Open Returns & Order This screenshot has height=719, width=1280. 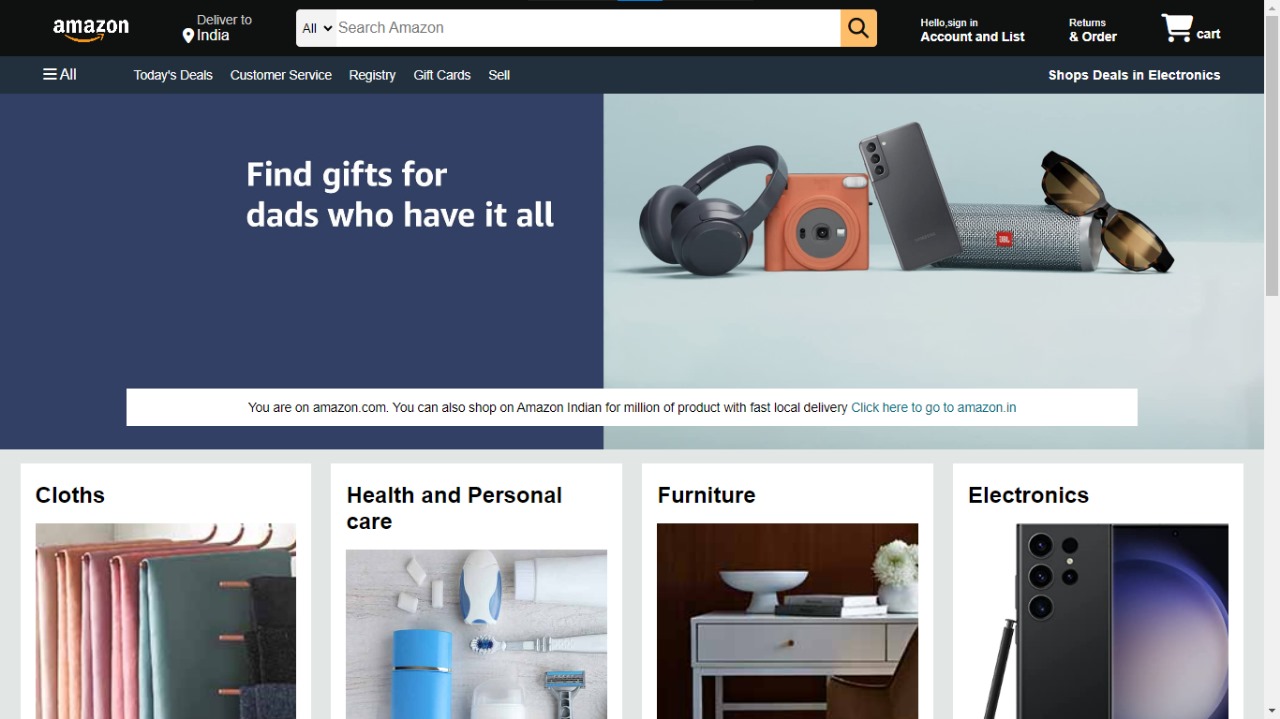click(x=1093, y=30)
